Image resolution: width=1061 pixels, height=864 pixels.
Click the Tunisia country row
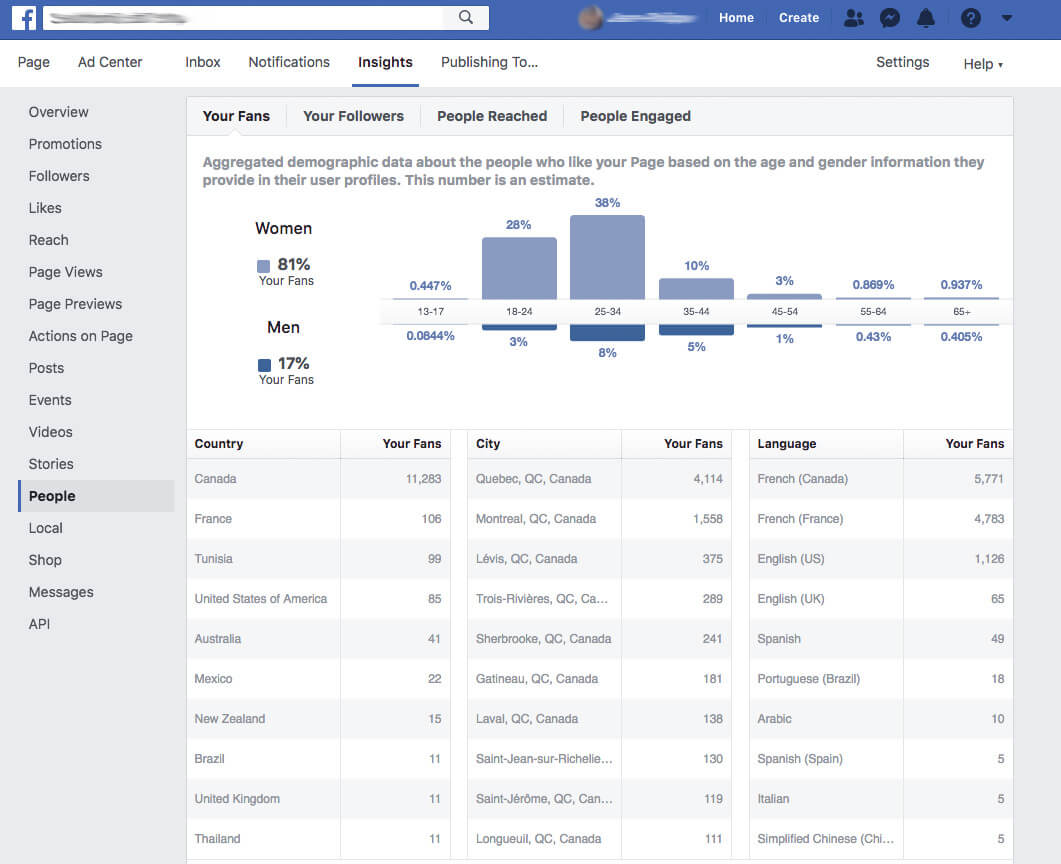(318, 559)
